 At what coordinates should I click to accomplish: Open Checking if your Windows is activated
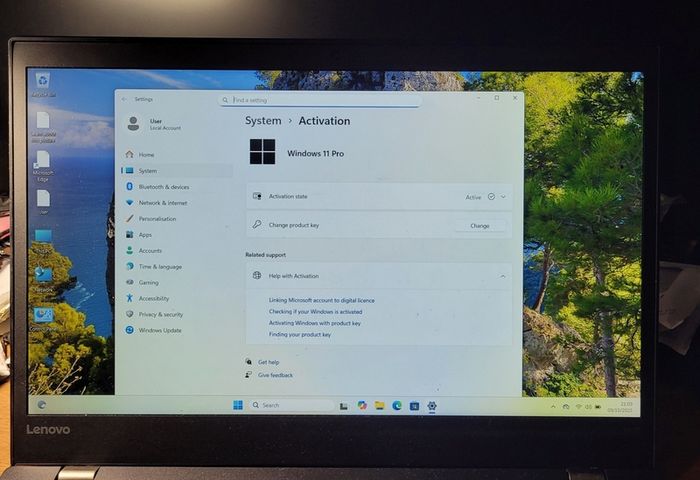pos(315,312)
